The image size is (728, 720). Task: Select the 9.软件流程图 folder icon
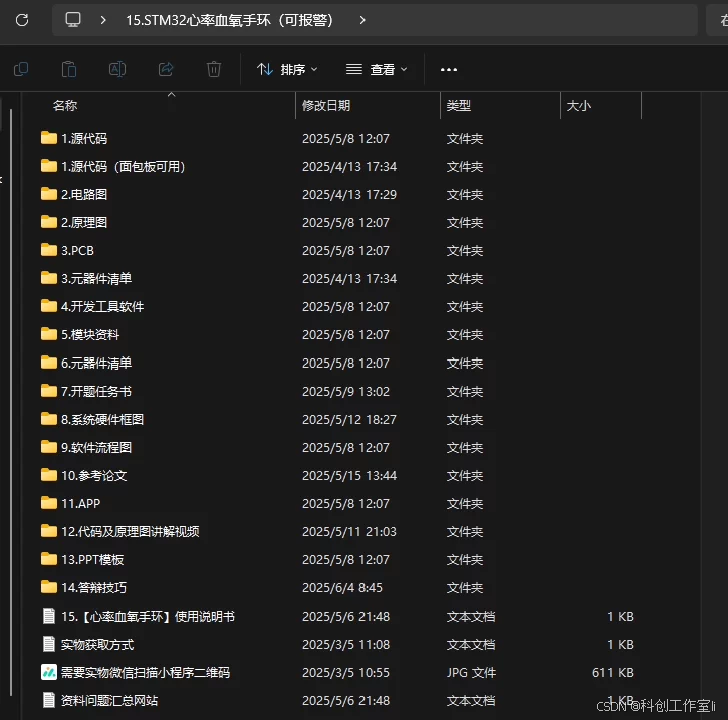coord(49,447)
